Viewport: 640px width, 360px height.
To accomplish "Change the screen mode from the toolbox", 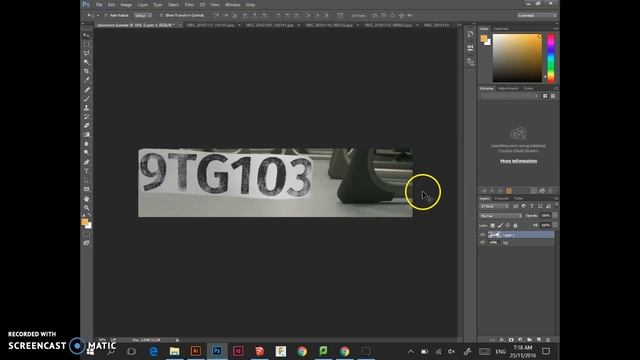I will click(87, 243).
